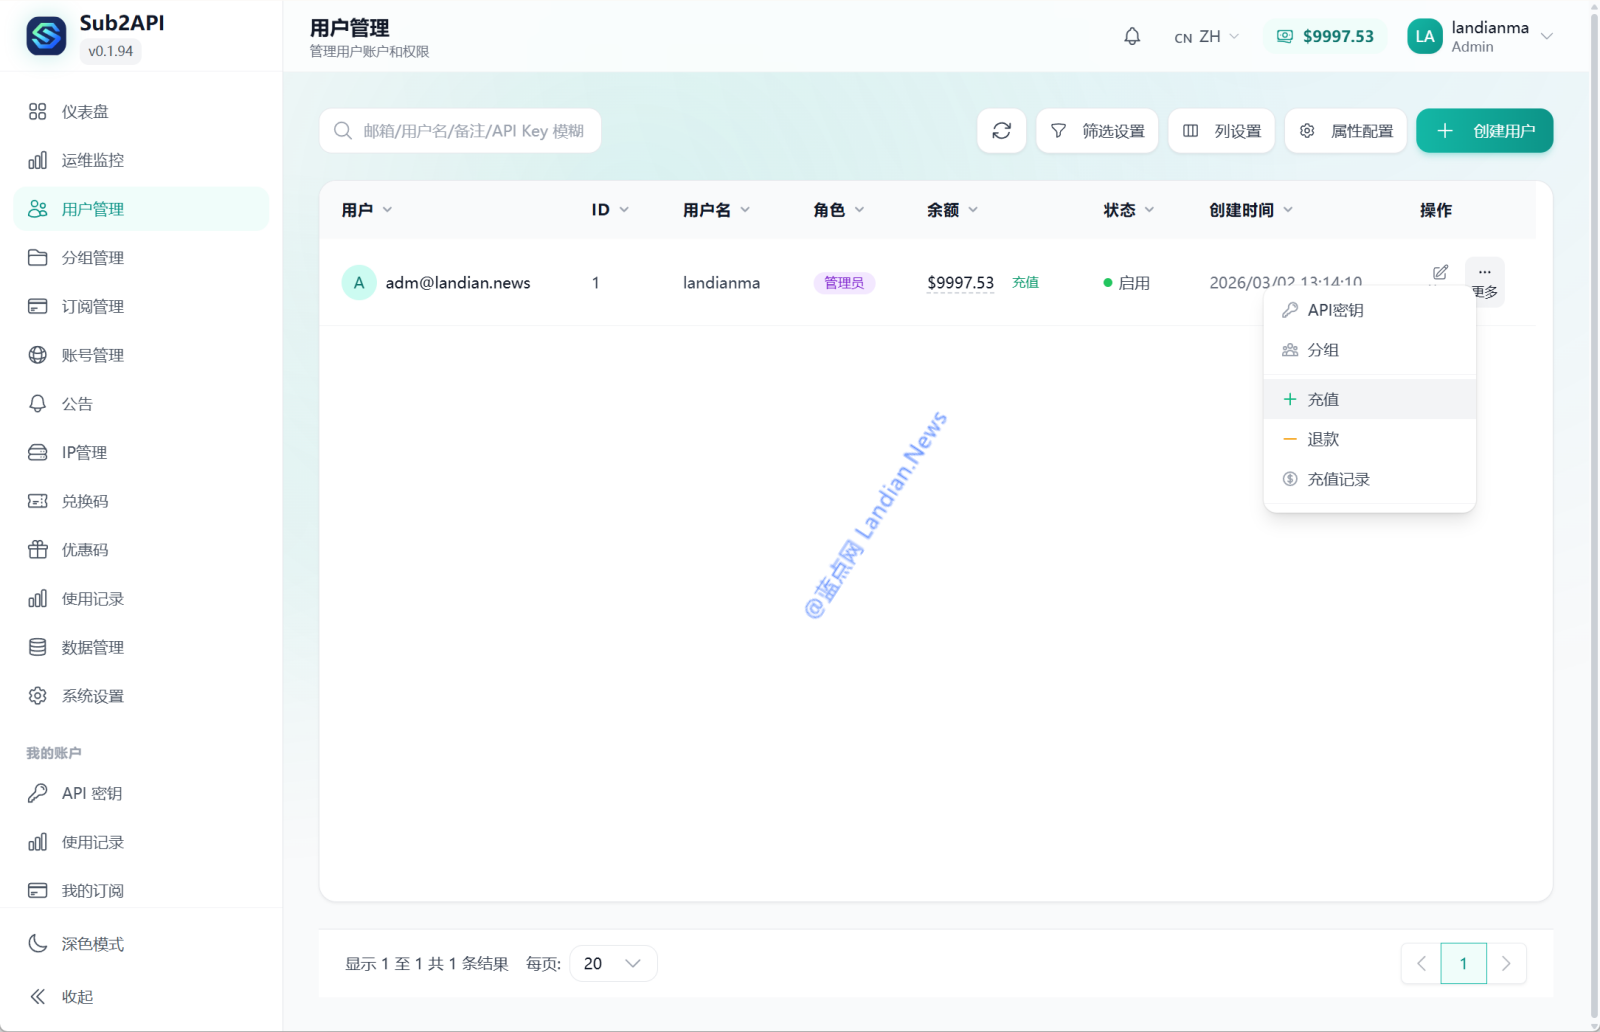Open 系统设置 system settings
The height and width of the screenshot is (1032, 1600).
tap(92, 696)
